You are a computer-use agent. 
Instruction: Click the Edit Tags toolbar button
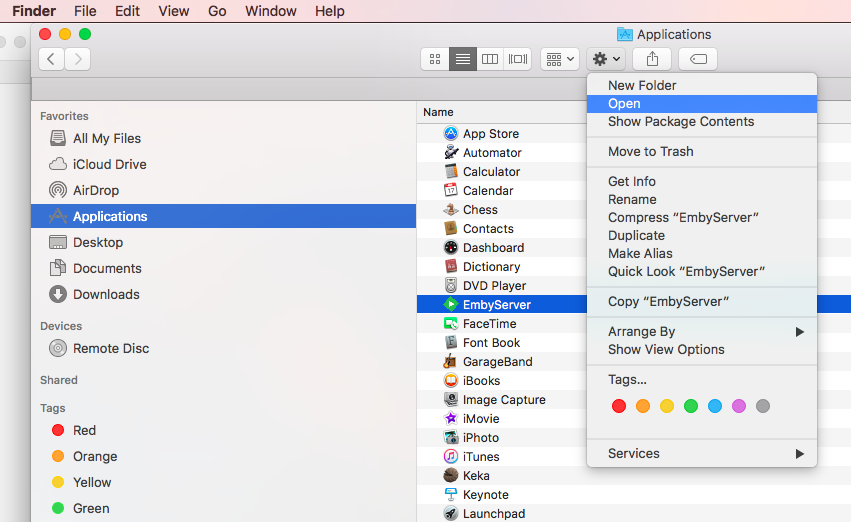(698, 59)
